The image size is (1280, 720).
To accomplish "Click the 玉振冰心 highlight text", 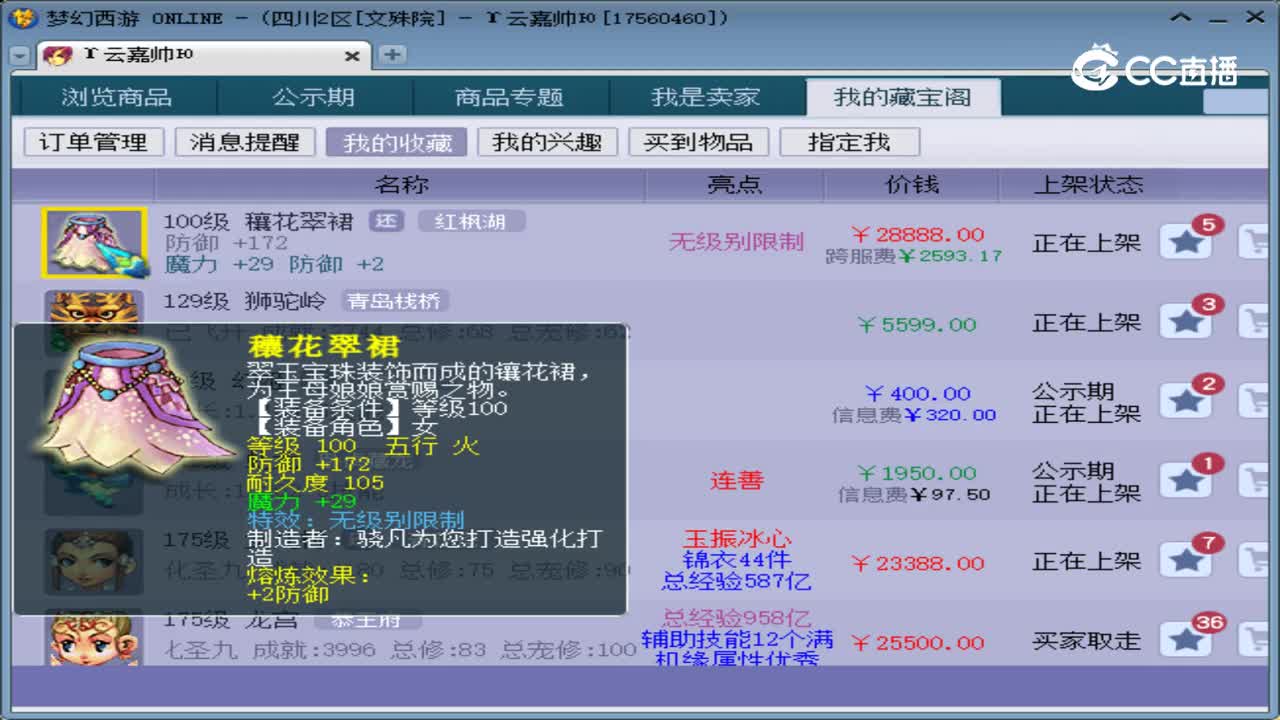I will (x=737, y=540).
